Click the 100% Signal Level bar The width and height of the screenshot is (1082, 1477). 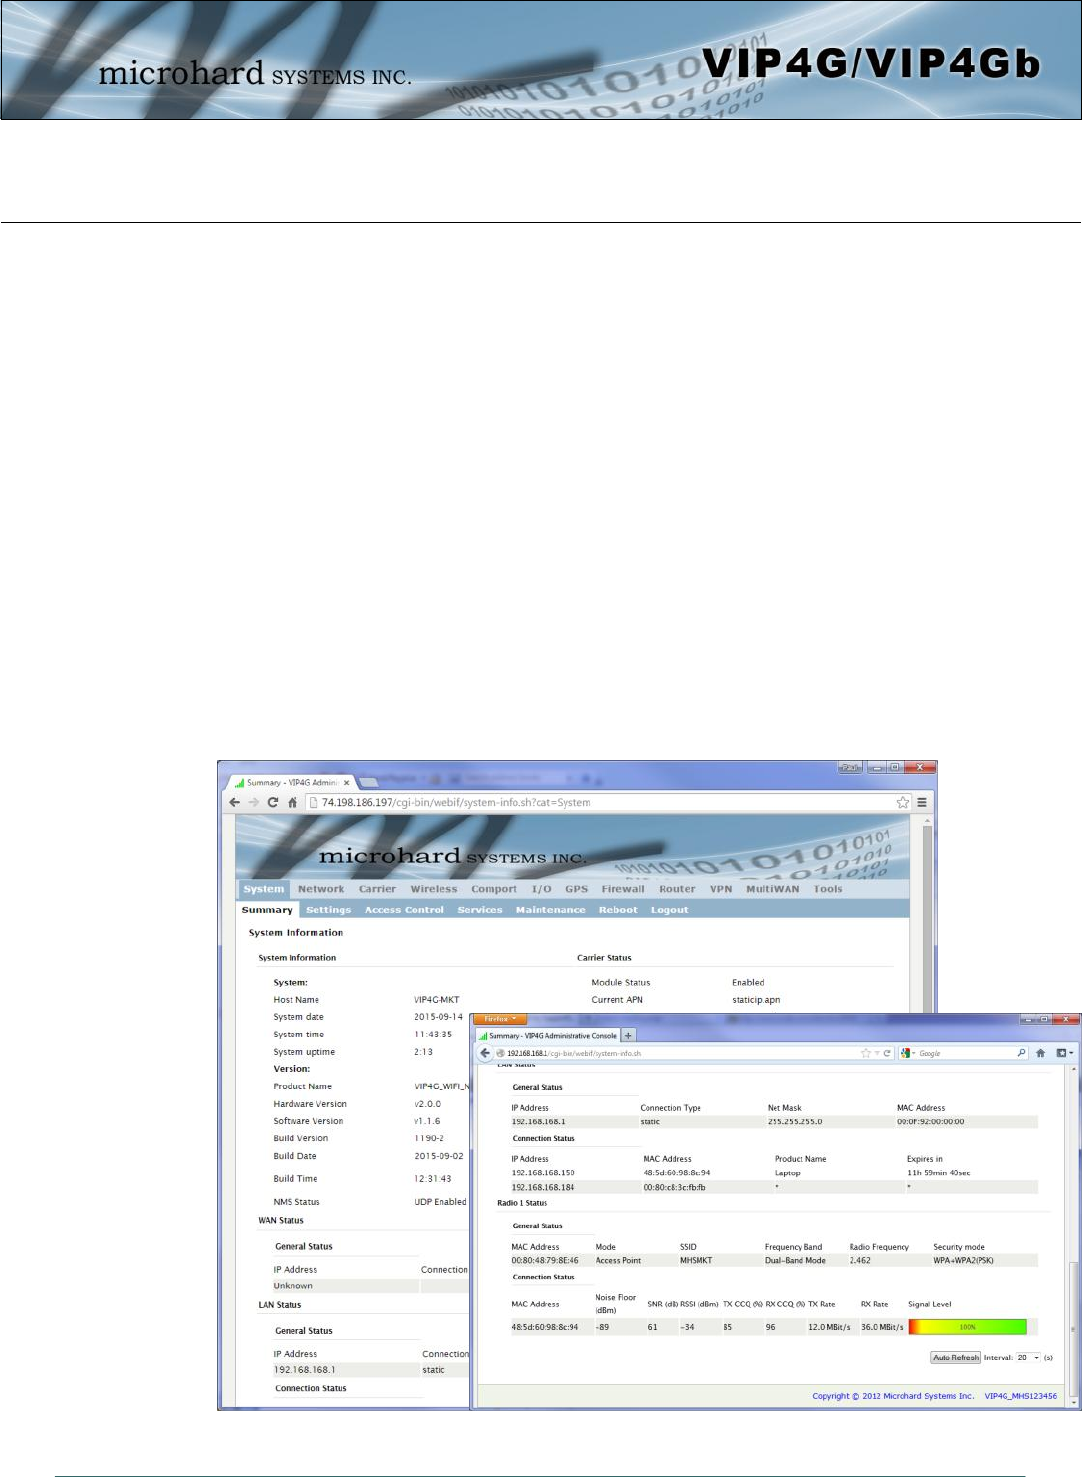point(967,1327)
